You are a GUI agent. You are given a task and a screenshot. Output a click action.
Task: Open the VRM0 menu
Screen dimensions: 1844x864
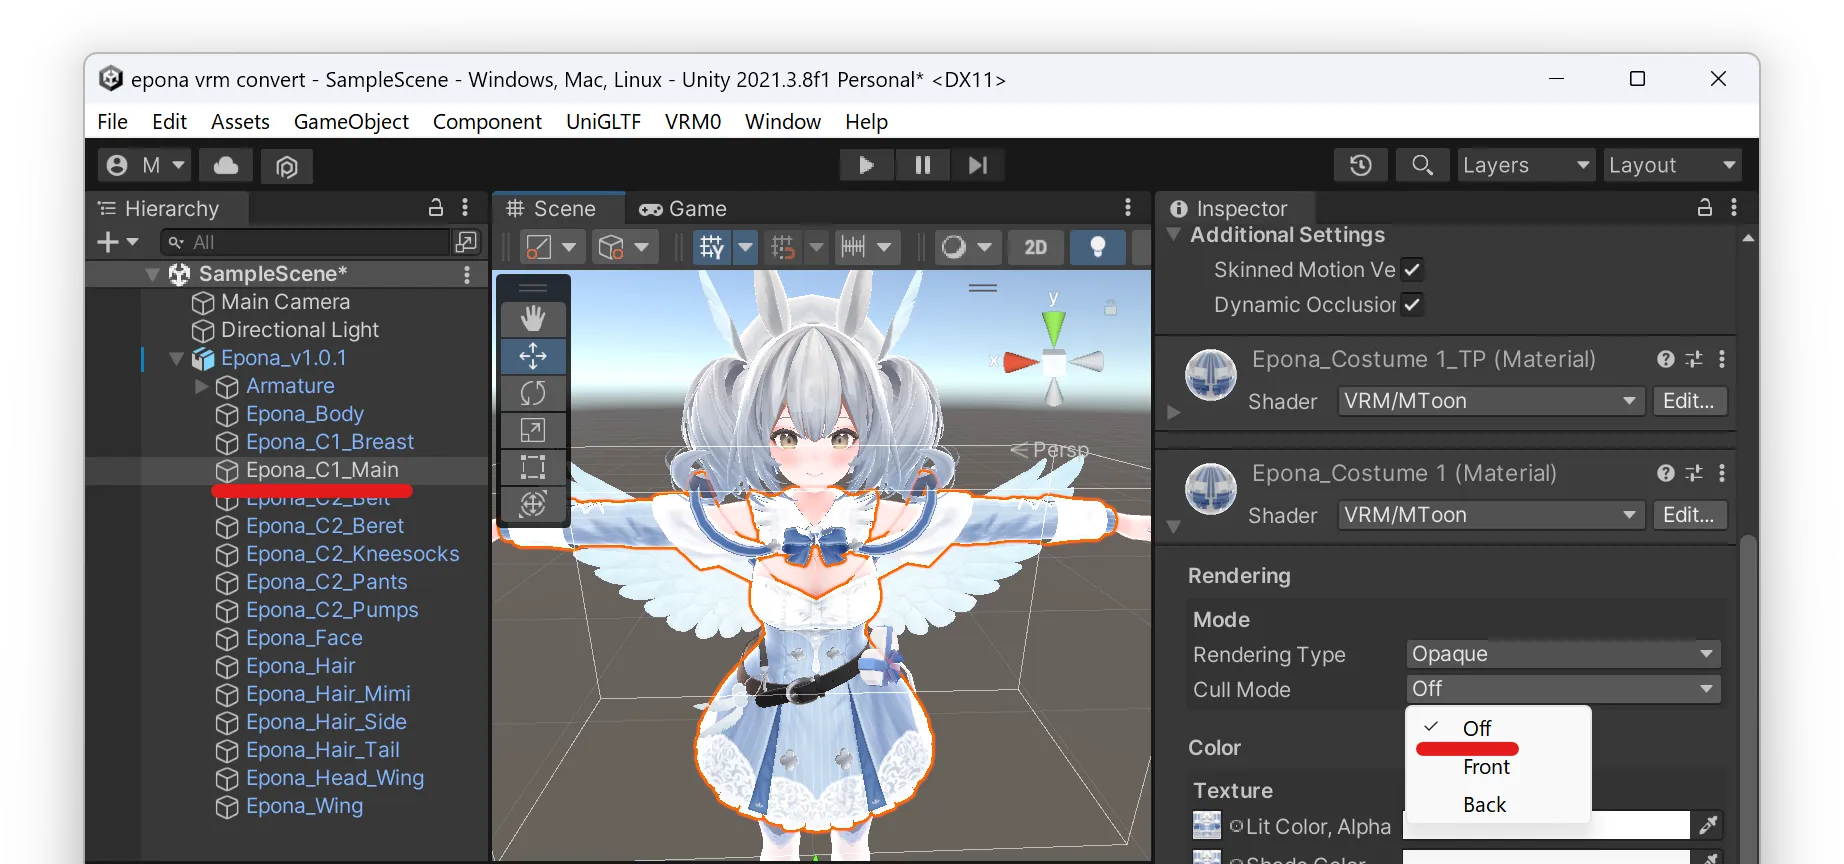coord(693,122)
